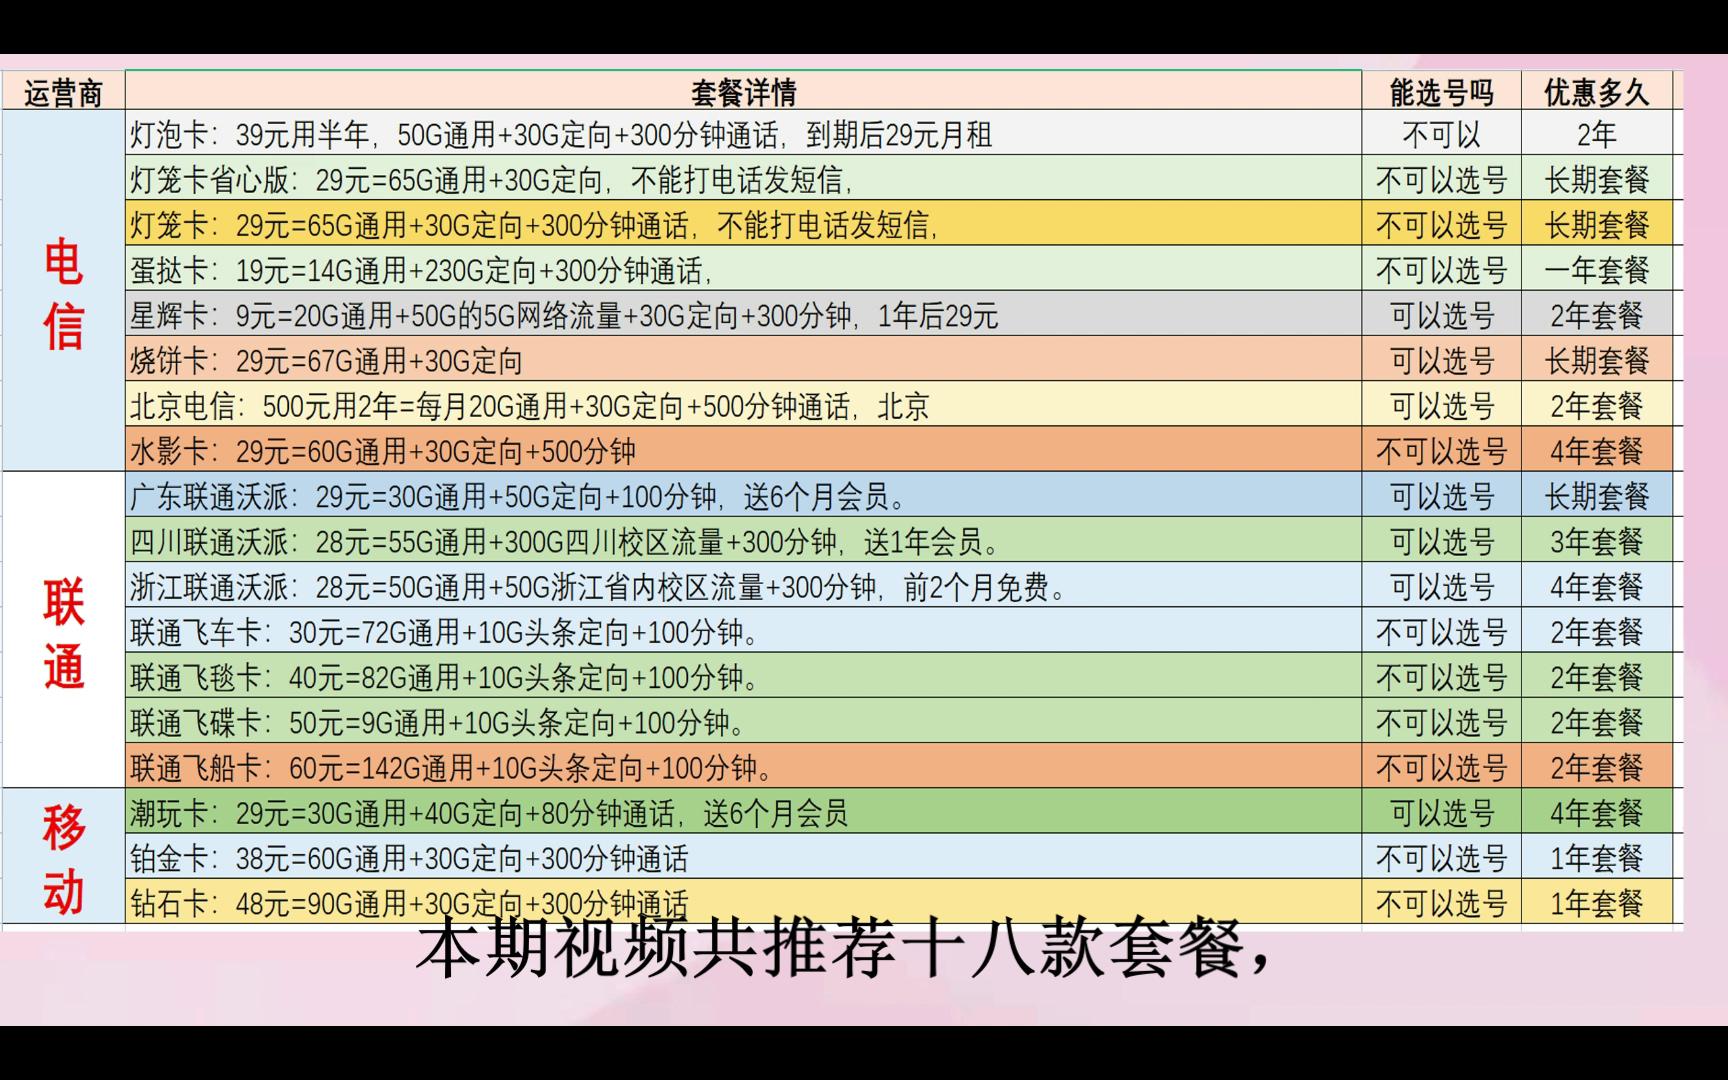Select the 电信 operator cell
This screenshot has height=1080, width=1728.
coord(63,291)
